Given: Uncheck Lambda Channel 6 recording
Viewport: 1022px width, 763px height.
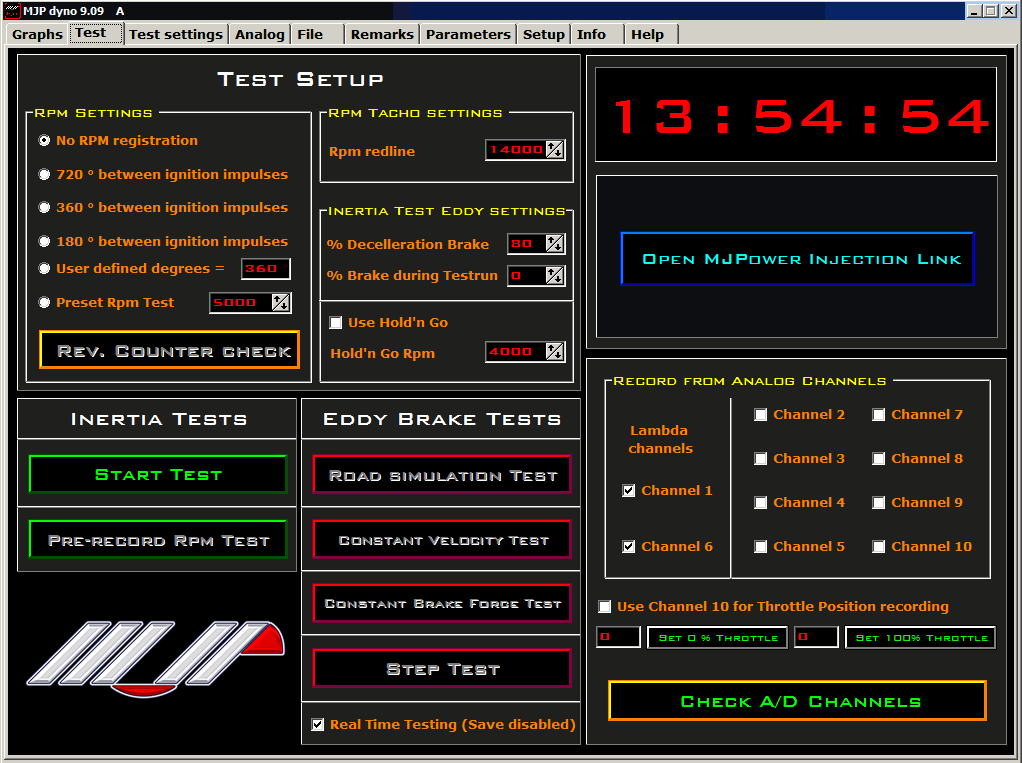Looking at the screenshot, I should pos(628,547).
